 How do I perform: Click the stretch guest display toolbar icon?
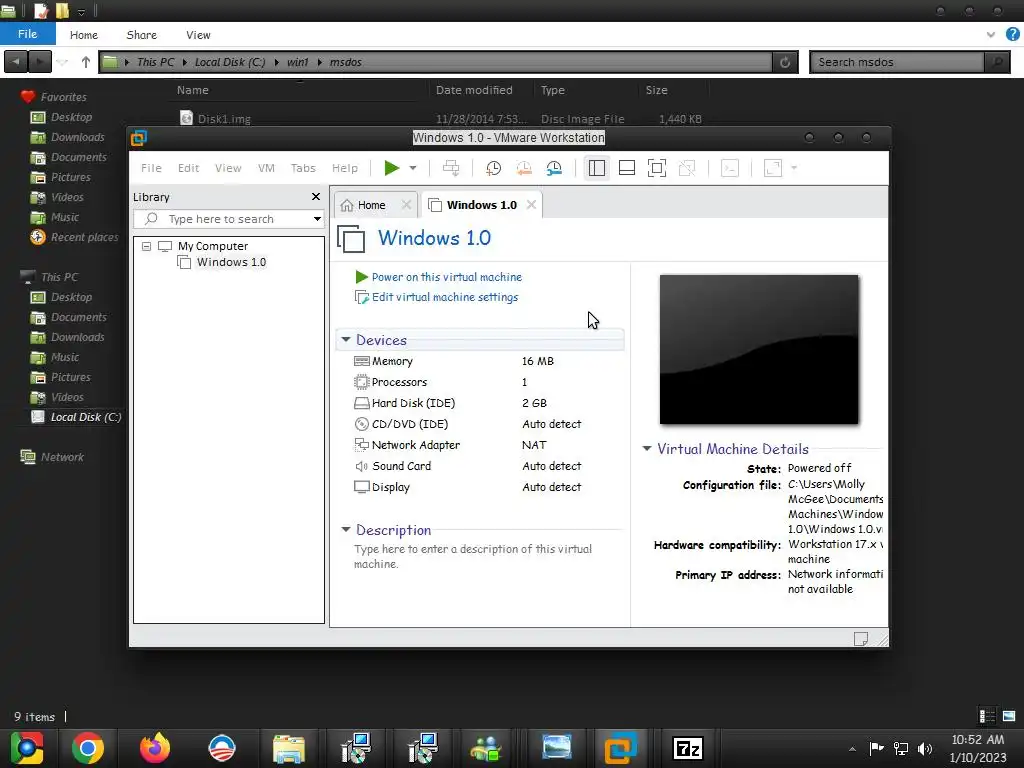point(773,168)
